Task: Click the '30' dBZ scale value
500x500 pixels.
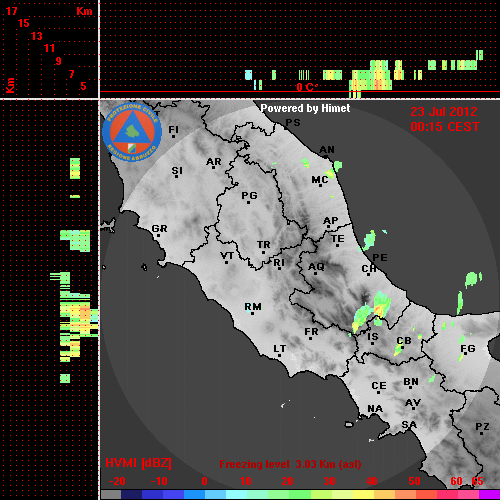Action: pyautogui.click(x=329, y=481)
